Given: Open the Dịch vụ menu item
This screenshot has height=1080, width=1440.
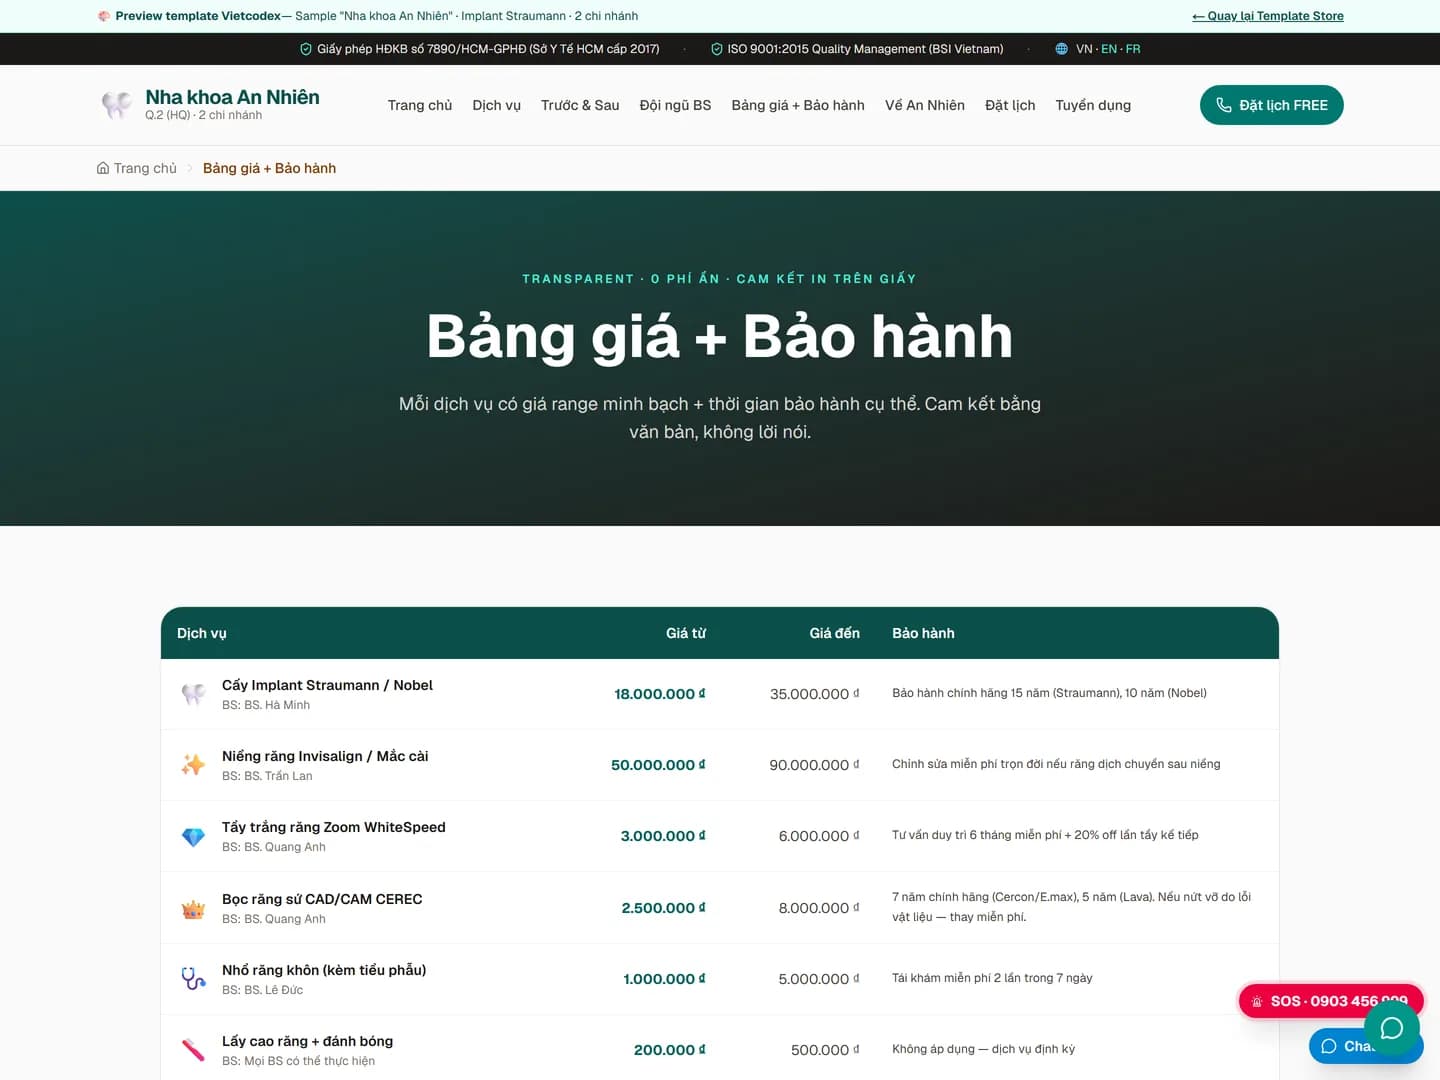Looking at the screenshot, I should click(x=497, y=105).
